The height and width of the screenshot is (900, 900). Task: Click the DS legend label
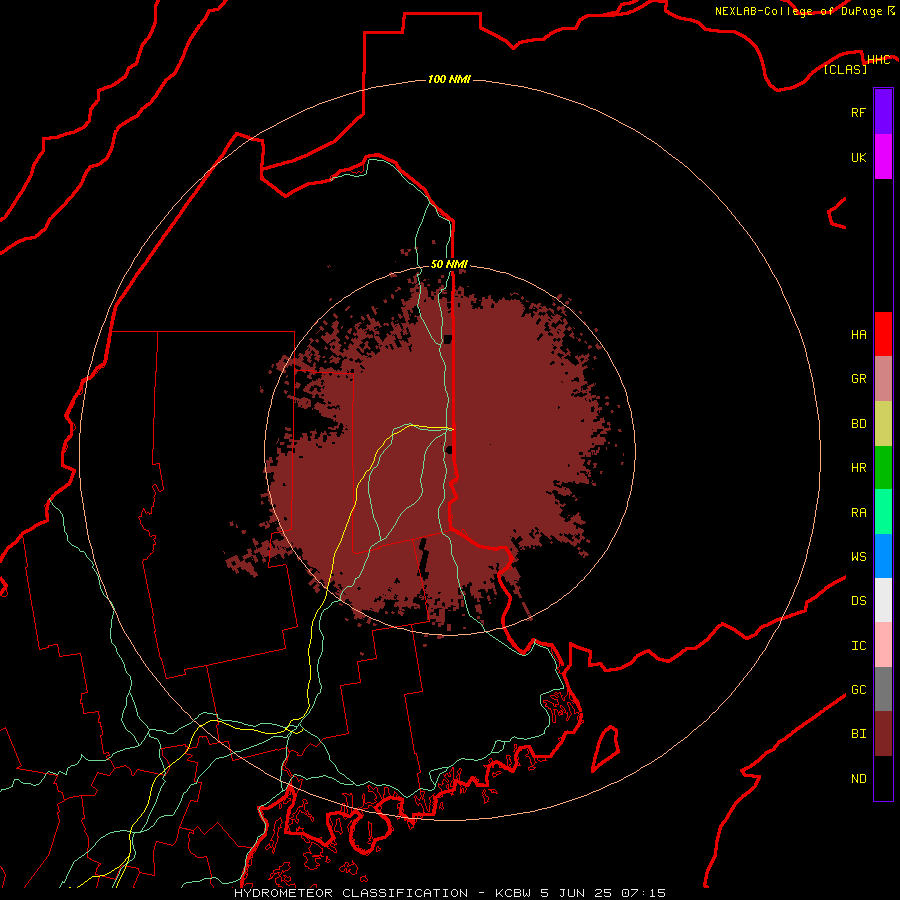point(858,601)
